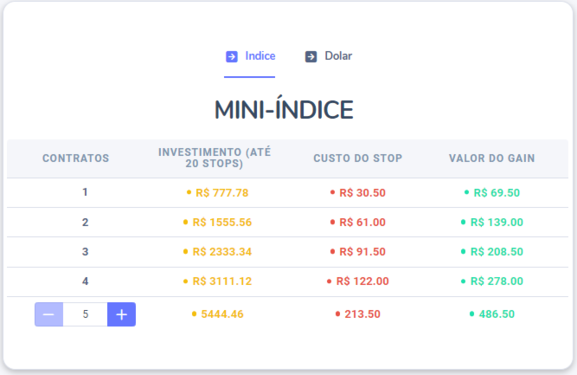Viewport: 577px width, 375px height.
Task: Click gain value R$ 208.50
Action: tap(497, 252)
